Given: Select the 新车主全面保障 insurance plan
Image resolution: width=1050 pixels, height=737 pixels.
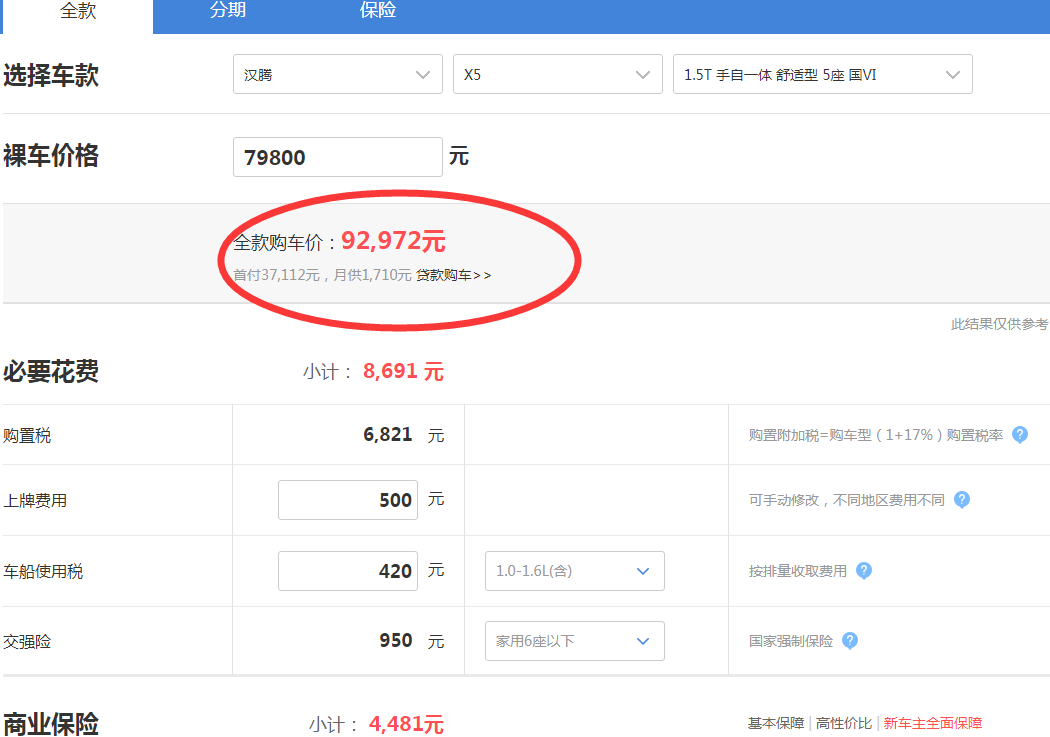Looking at the screenshot, I should (933, 723).
